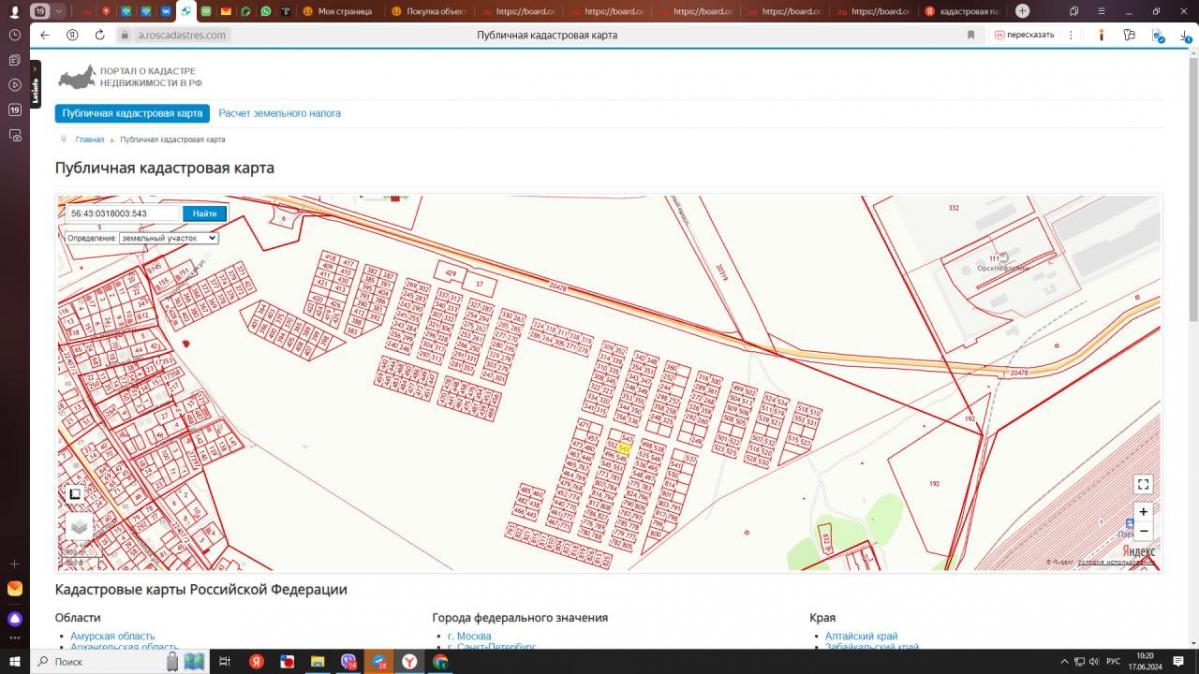The height and width of the screenshot is (674, 1199).
Task: Open browser downloads panel
Action: [1158, 35]
